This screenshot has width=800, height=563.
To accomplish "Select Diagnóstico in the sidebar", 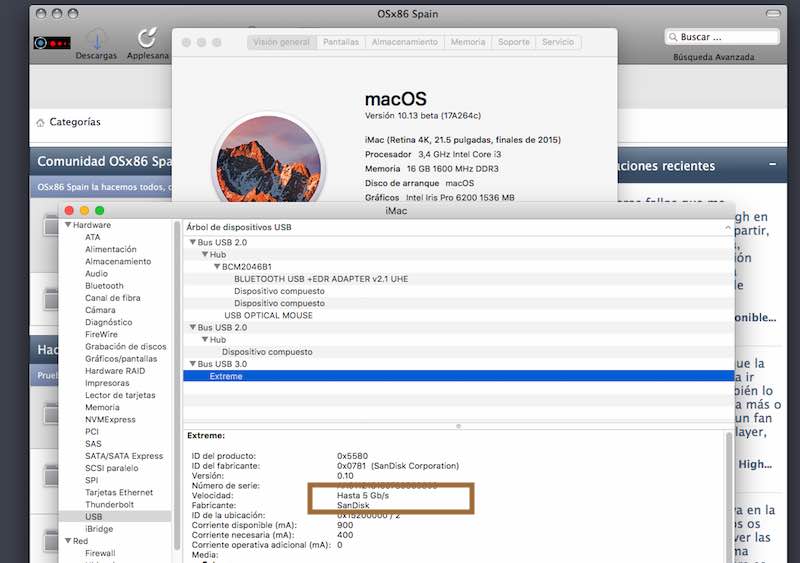I will (x=108, y=322).
